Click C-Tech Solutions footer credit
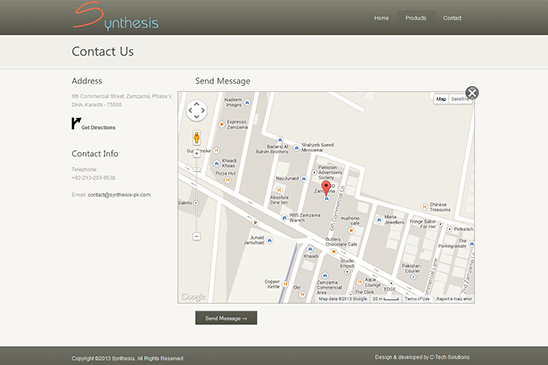 pyautogui.click(x=449, y=357)
